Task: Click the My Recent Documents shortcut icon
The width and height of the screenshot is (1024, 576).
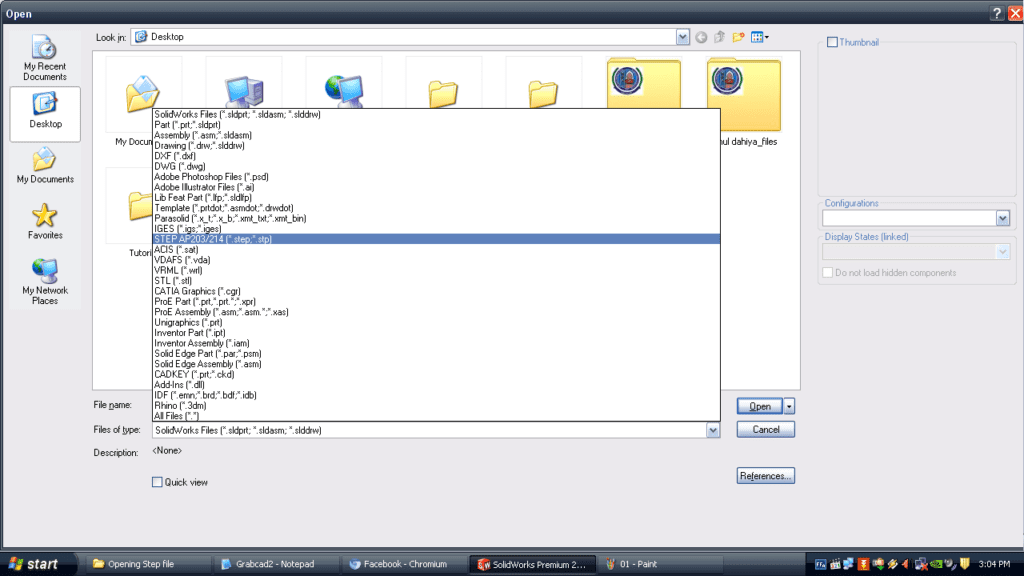Action: (45, 48)
